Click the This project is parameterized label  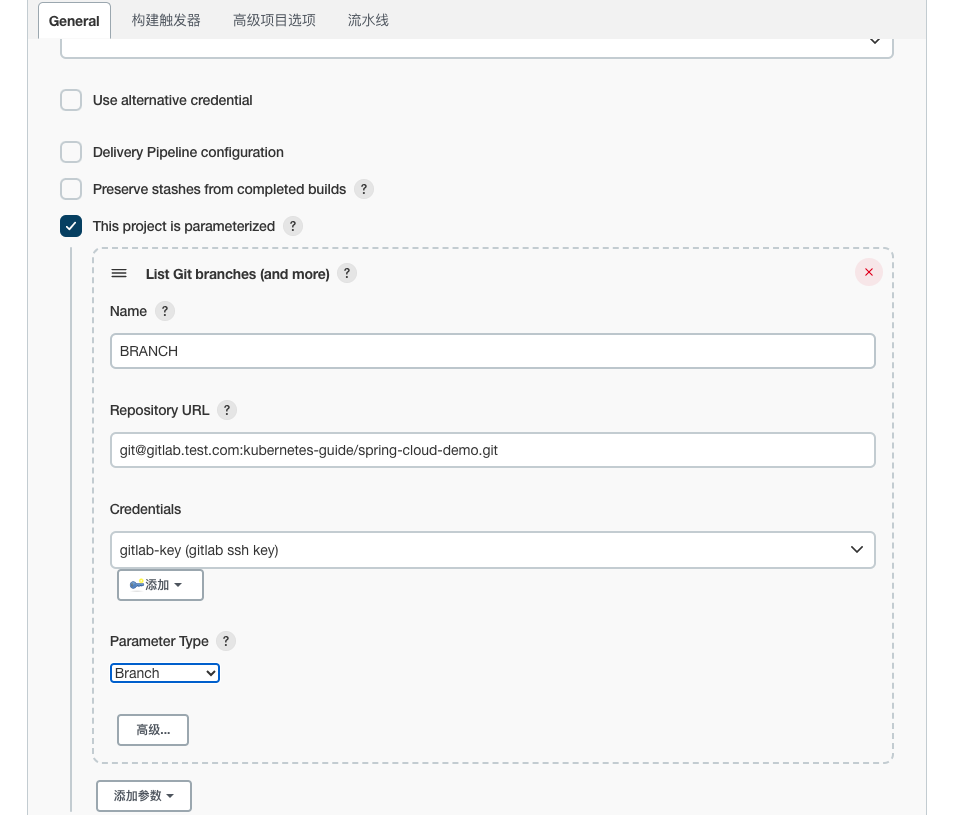pos(184,226)
